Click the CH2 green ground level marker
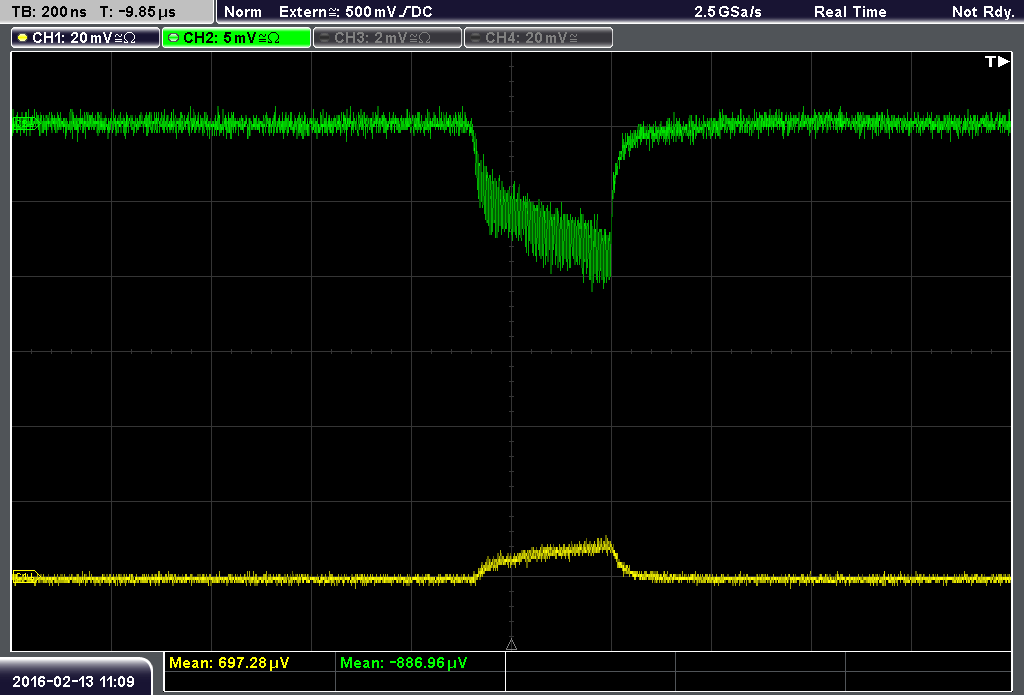1024x695 pixels. (25, 123)
